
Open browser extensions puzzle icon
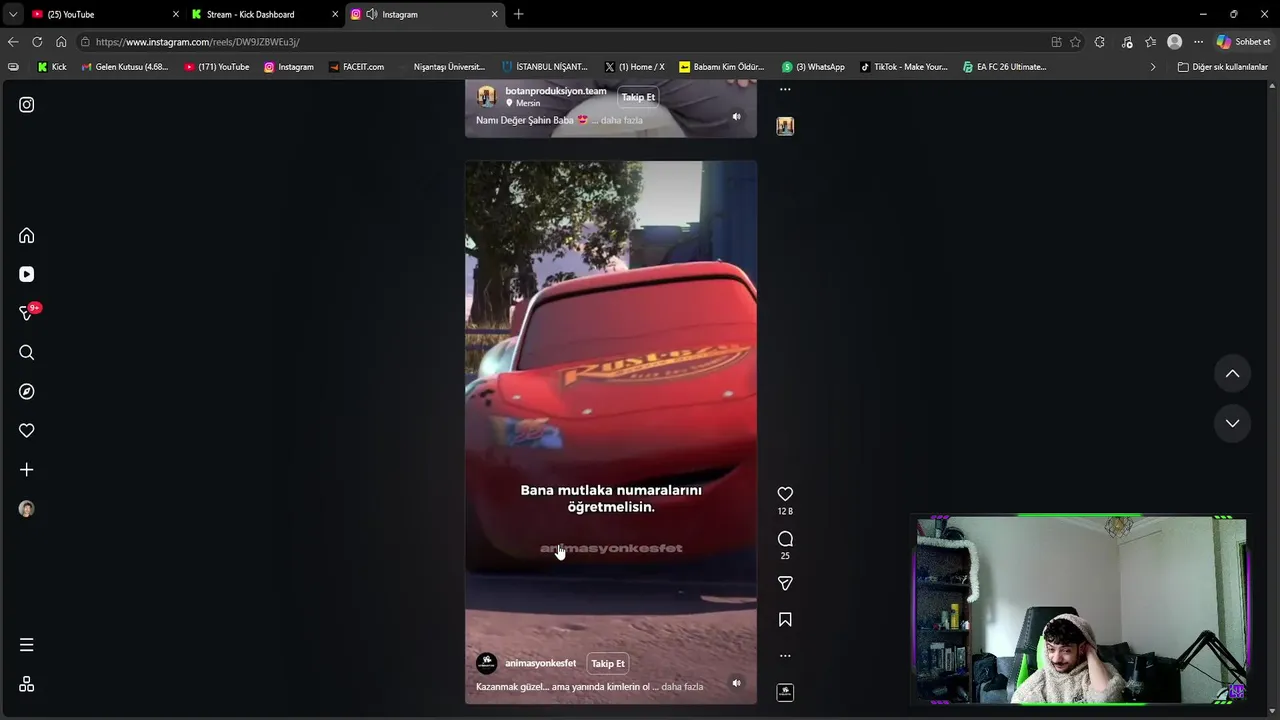(x=1100, y=42)
